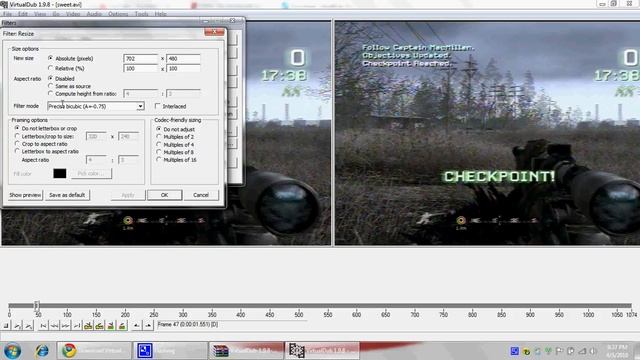
Task: Launch Internet Explorer from the taskbar
Action: click(42, 351)
